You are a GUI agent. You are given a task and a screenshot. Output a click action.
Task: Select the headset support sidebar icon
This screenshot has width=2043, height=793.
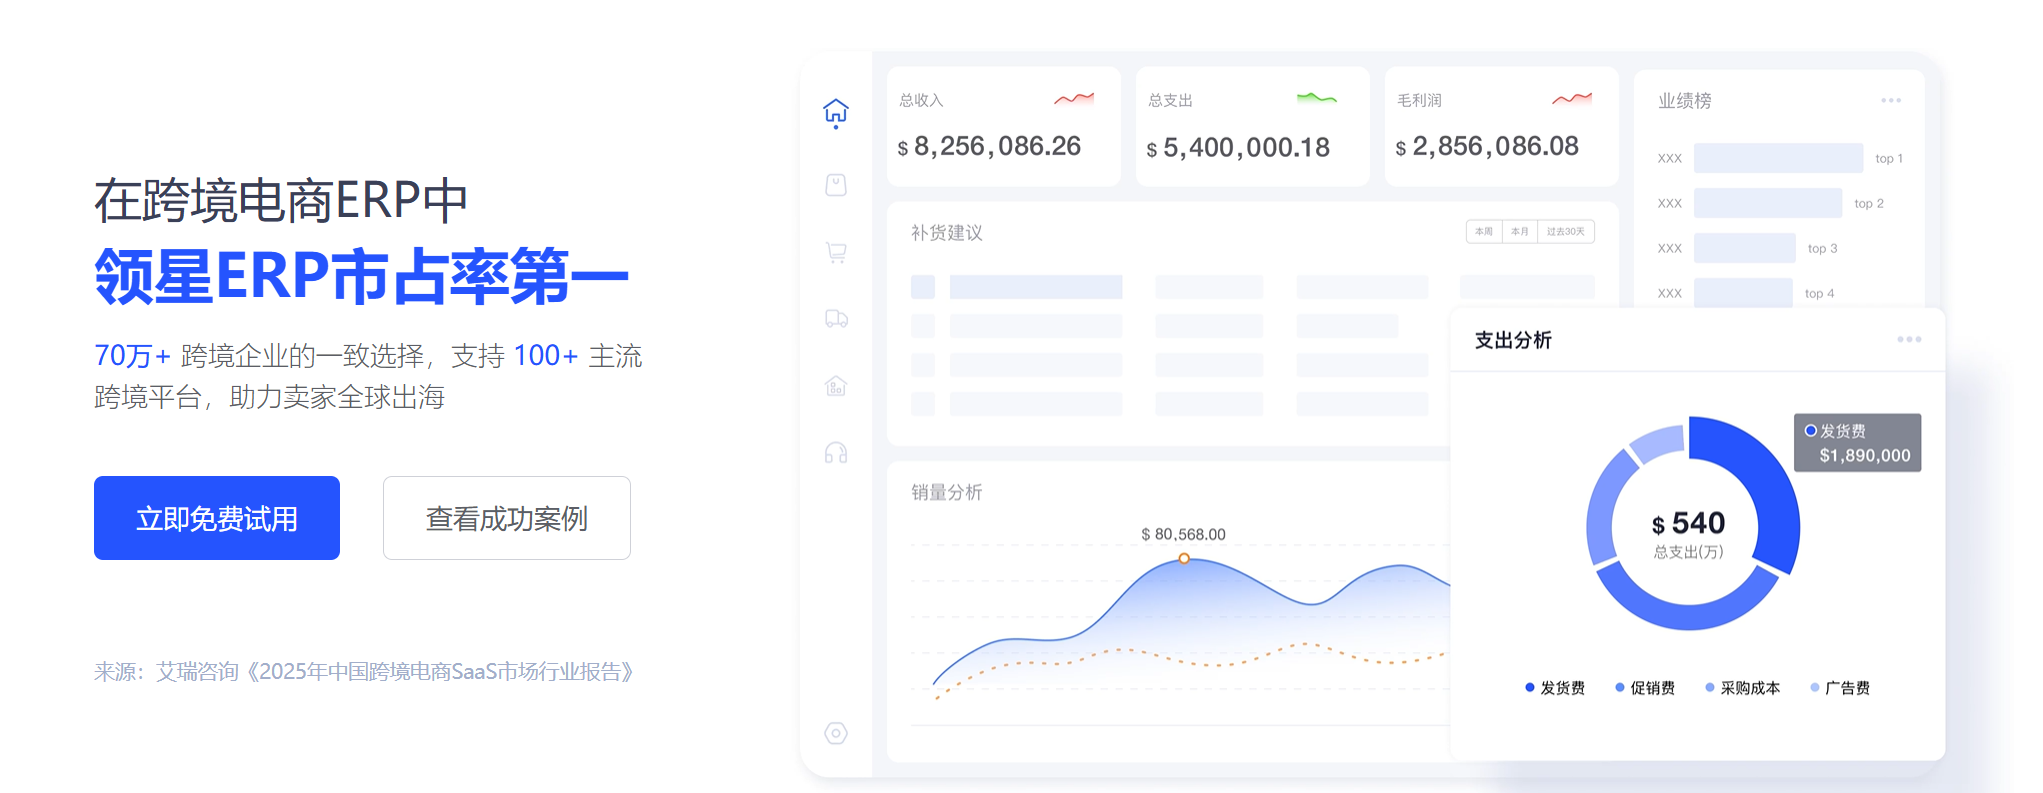pos(836,453)
